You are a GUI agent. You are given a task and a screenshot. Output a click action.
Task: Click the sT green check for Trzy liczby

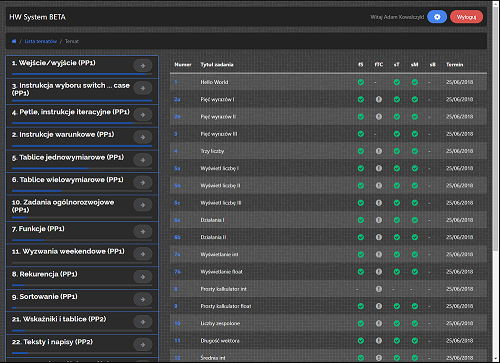(397, 151)
